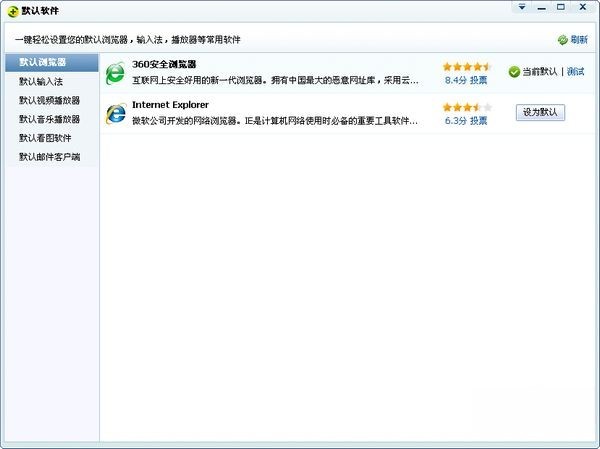The height and width of the screenshot is (449, 600).
Task: Click the 设为默认 button for Internet Explorer
Action: pos(540,113)
